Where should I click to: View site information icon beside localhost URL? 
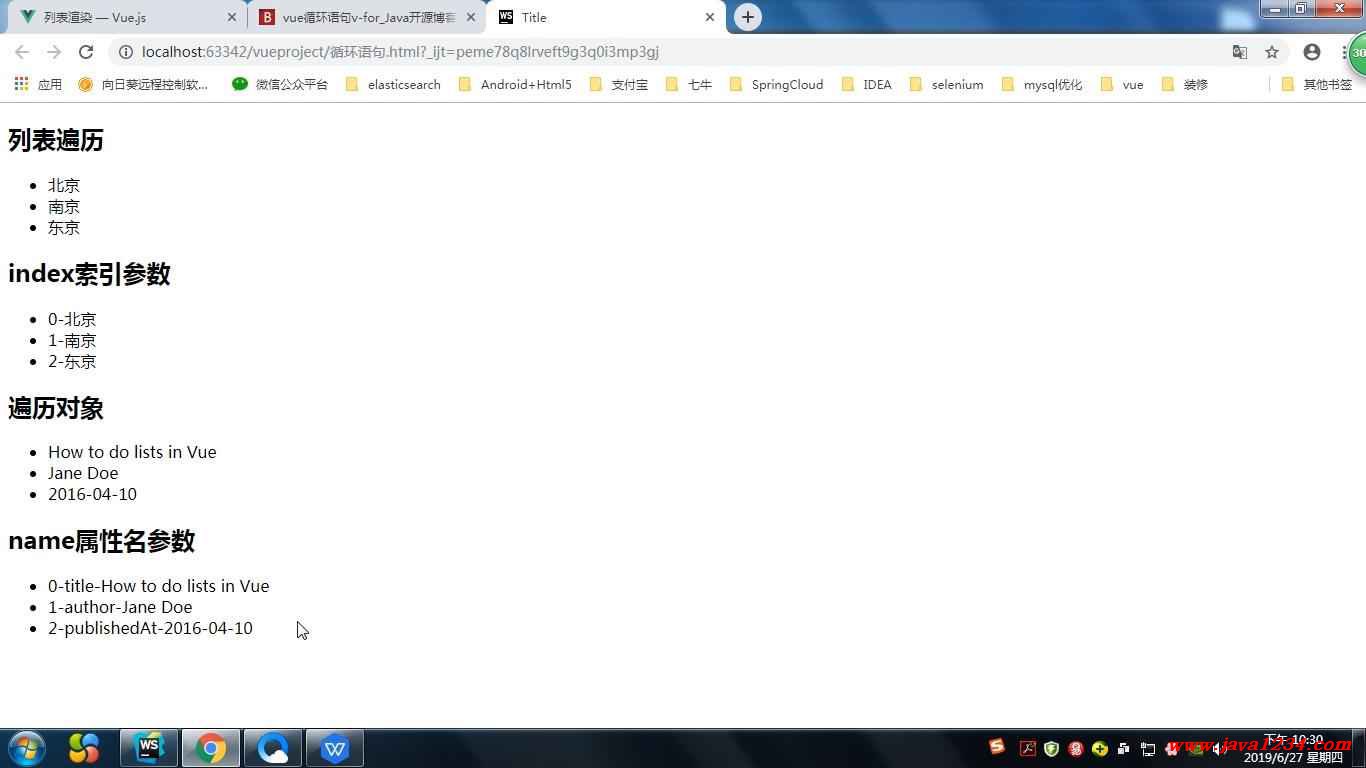(x=125, y=52)
